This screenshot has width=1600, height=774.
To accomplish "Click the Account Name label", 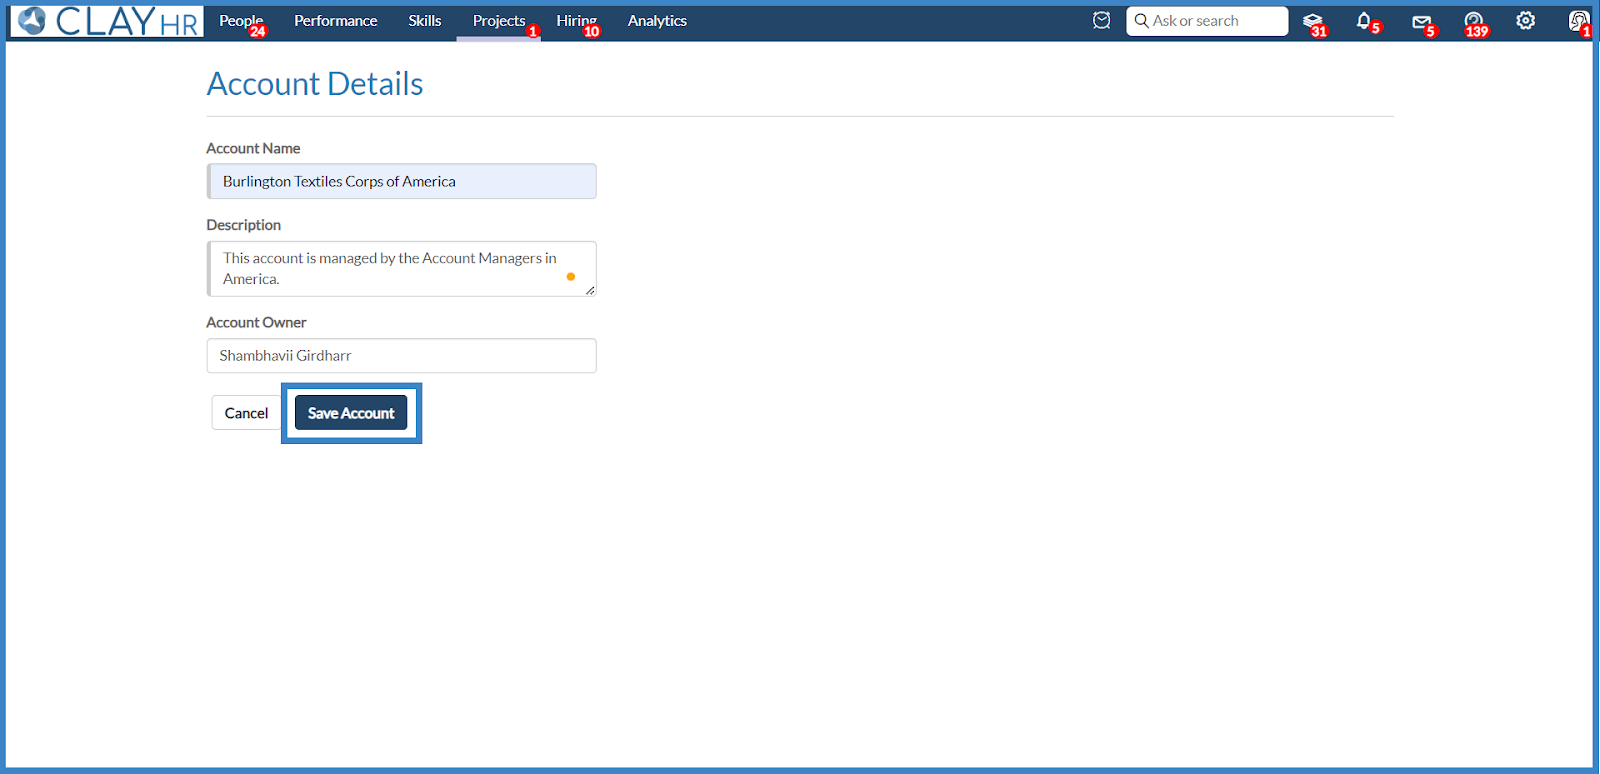I will (x=253, y=148).
